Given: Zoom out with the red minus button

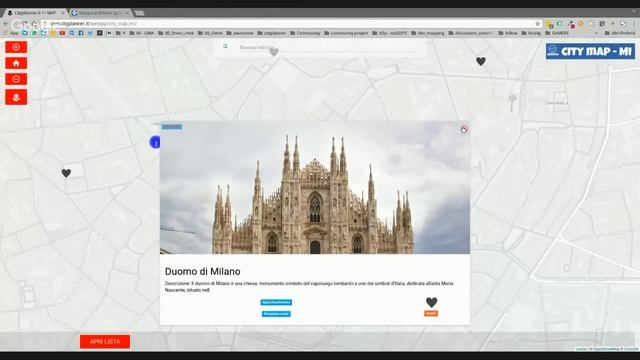Looking at the screenshot, I should (x=16, y=79).
